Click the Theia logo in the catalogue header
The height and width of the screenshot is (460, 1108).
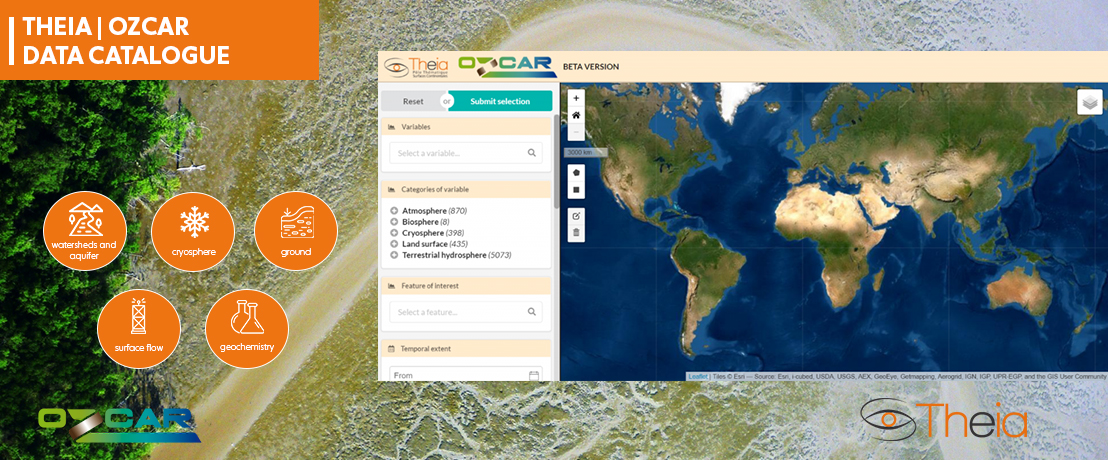(x=416, y=66)
